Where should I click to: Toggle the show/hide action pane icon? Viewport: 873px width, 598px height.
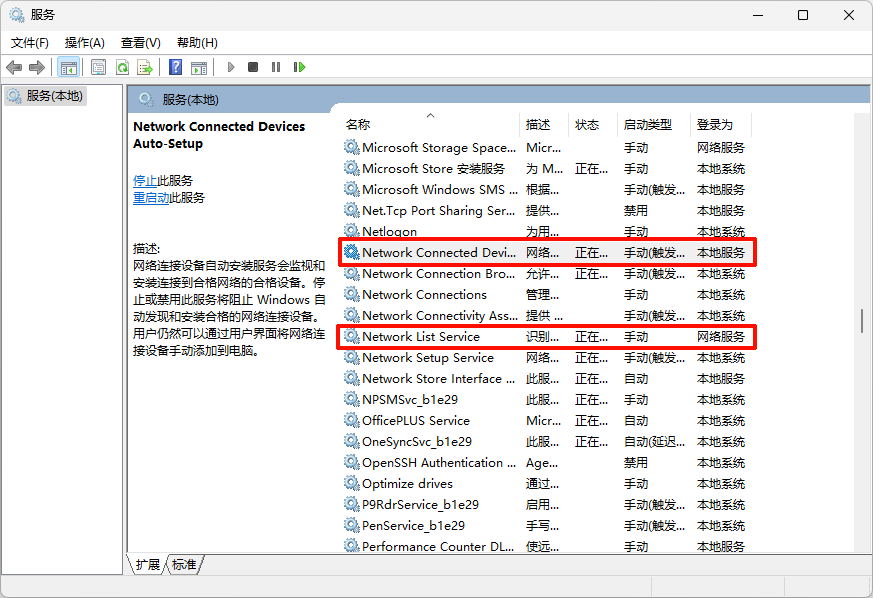coord(199,67)
